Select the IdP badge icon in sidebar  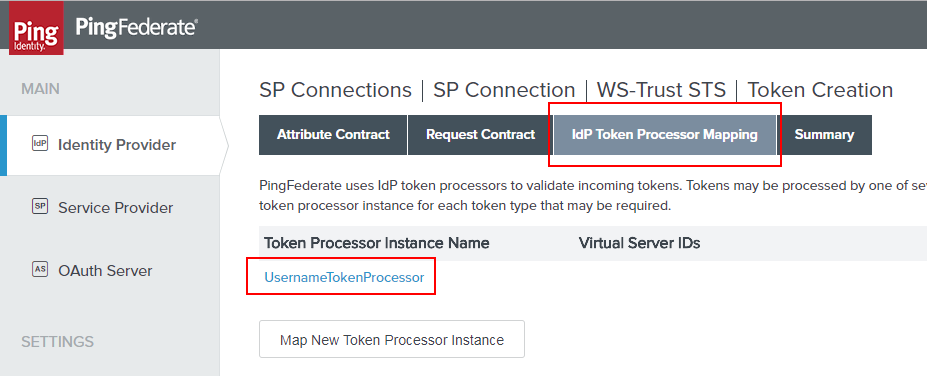40,144
